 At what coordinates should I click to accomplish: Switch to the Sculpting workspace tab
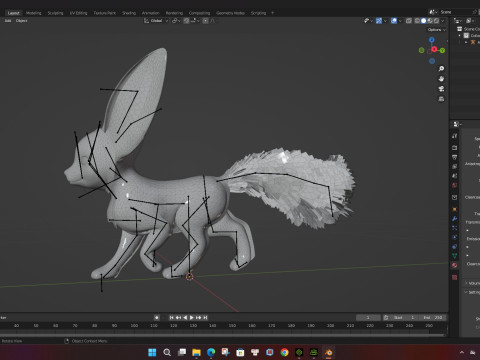click(x=55, y=13)
